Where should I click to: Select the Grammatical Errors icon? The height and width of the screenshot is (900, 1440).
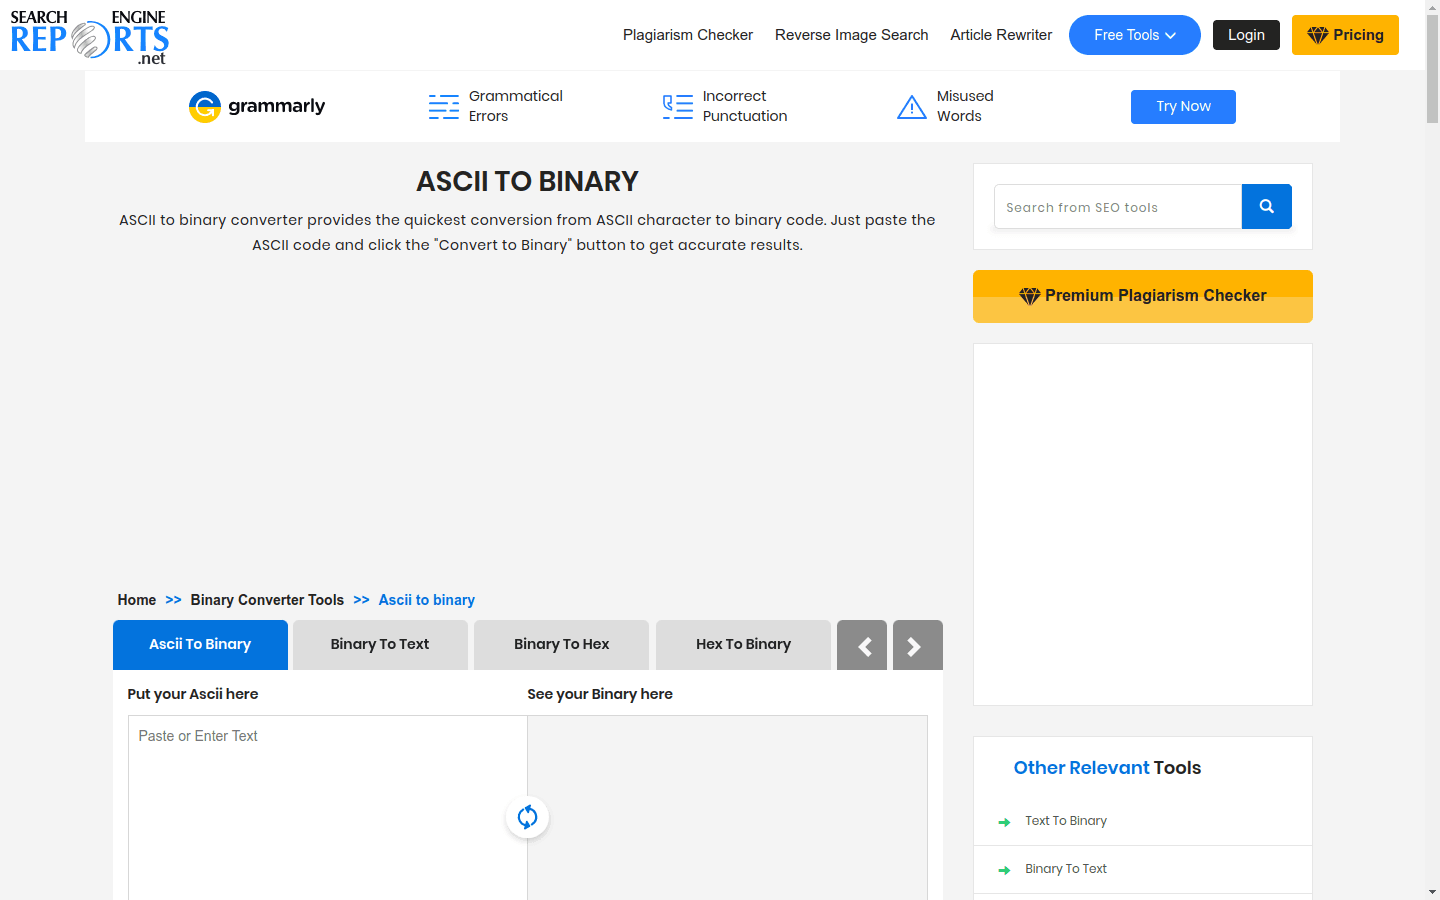pos(443,106)
